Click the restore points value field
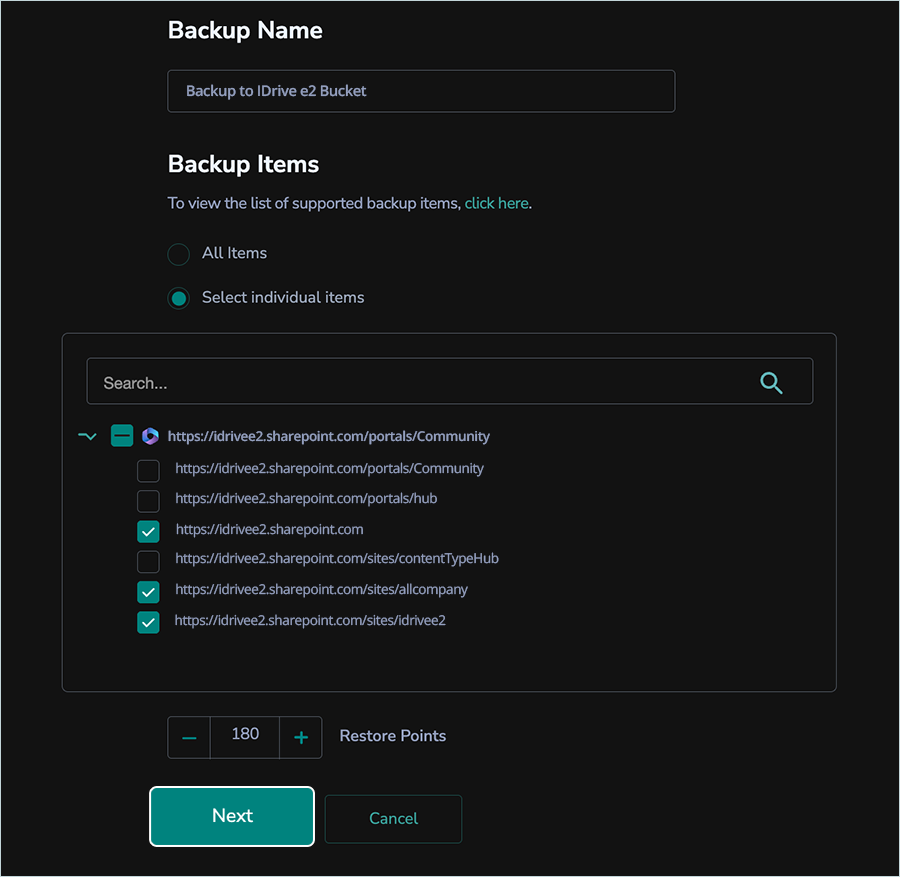The height and width of the screenshot is (877, 900). coord(245,735)
